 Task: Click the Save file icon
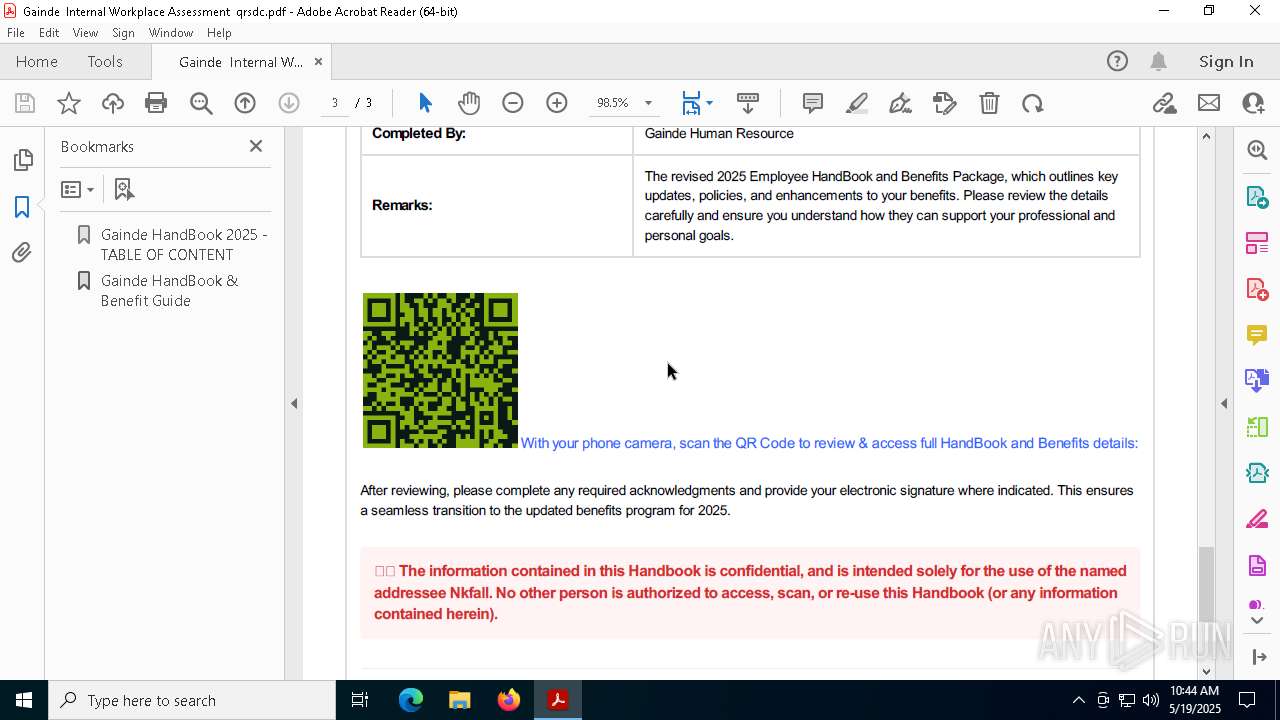pyautogui.click(x=25, y=103)
